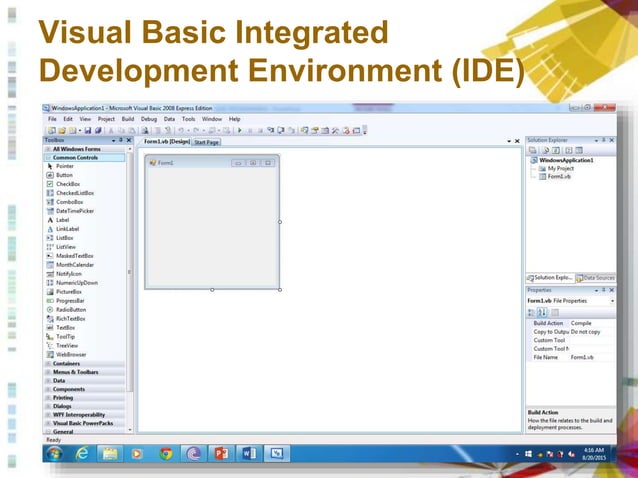638x478 pixels.
Task: Select Form1.vb in Solution Explorer
Action: coord(559,176)
